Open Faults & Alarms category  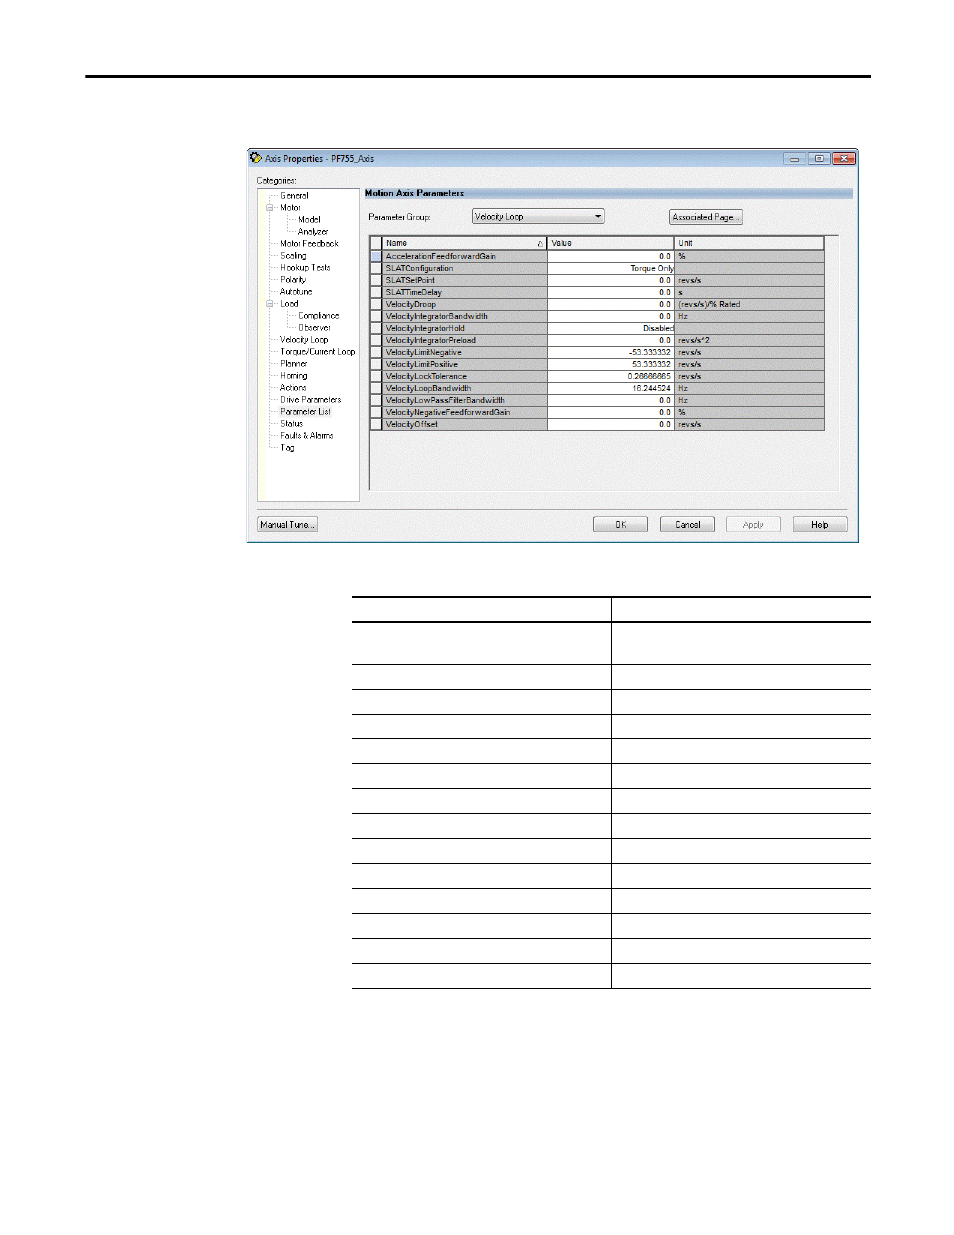click(307, 436)
